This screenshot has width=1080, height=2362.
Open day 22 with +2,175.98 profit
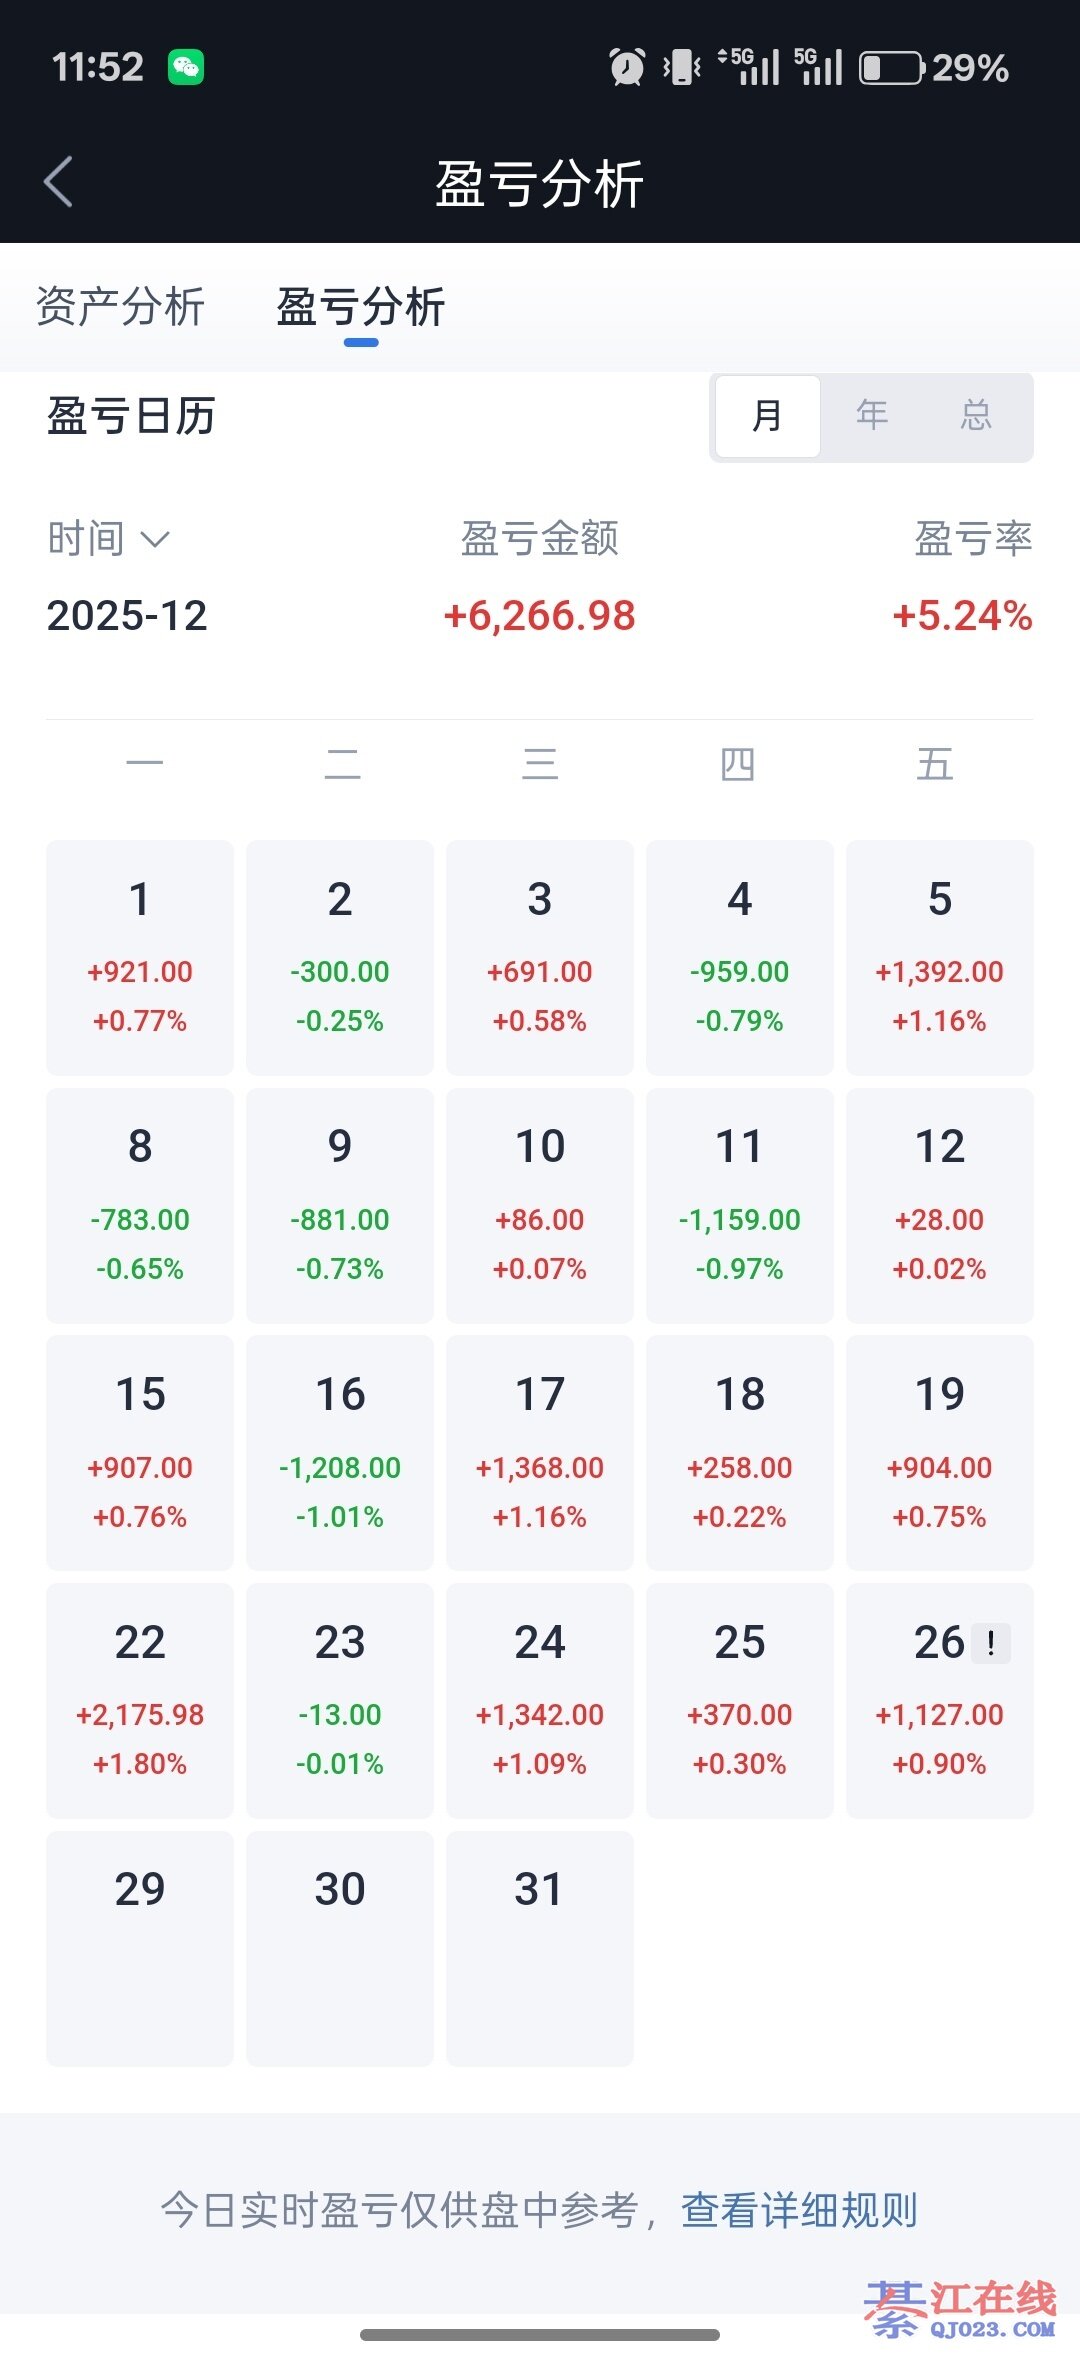coord(140,1700)
